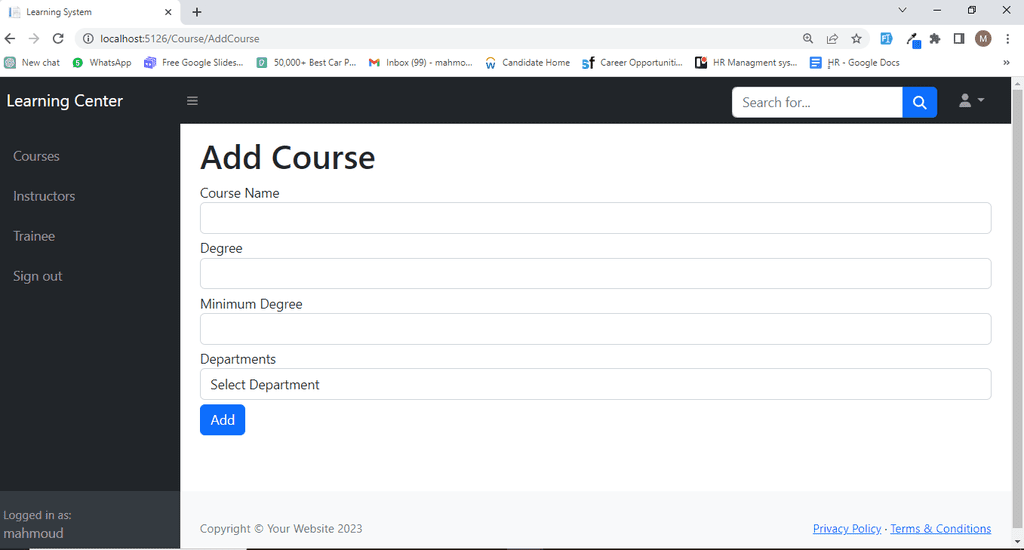Screen dimensions: 1024x550
Task: Click the pen extension icon with blue badge
Action: coord(913,40)
